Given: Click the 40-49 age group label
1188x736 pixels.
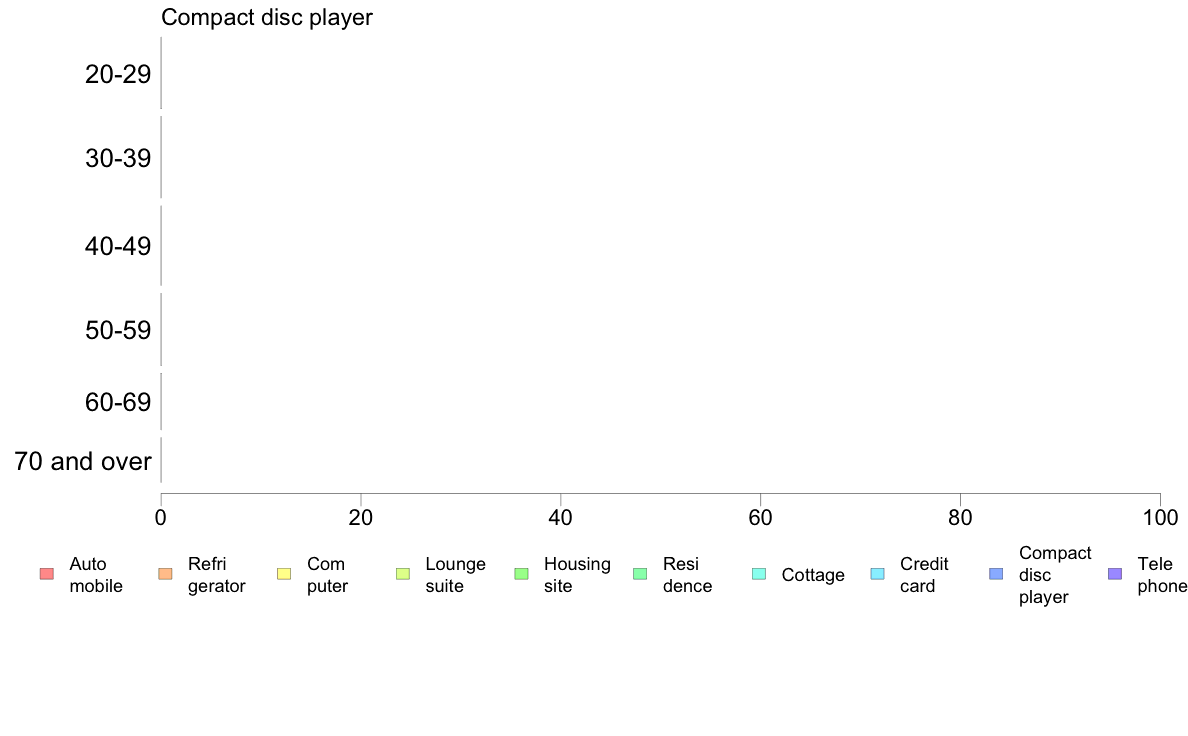Looking at the screenshot, I should pyautogui.click(x=118, y=246).
